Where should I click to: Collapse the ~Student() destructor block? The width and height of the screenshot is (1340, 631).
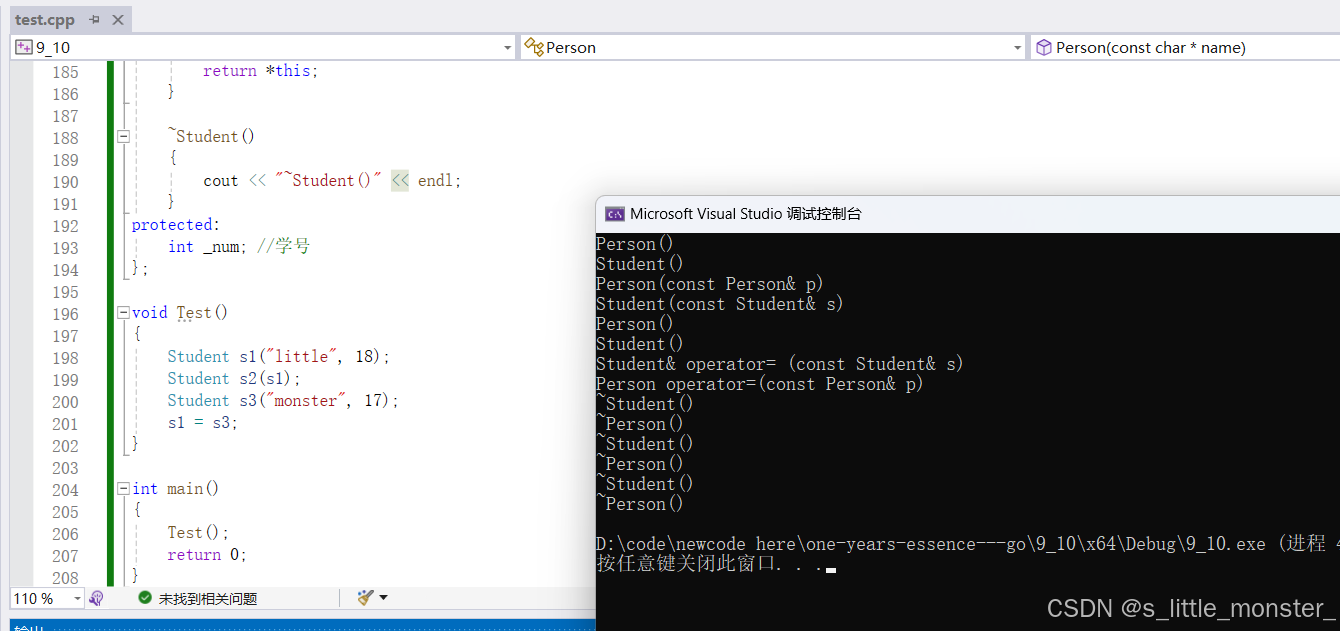[x=123, y=137]
